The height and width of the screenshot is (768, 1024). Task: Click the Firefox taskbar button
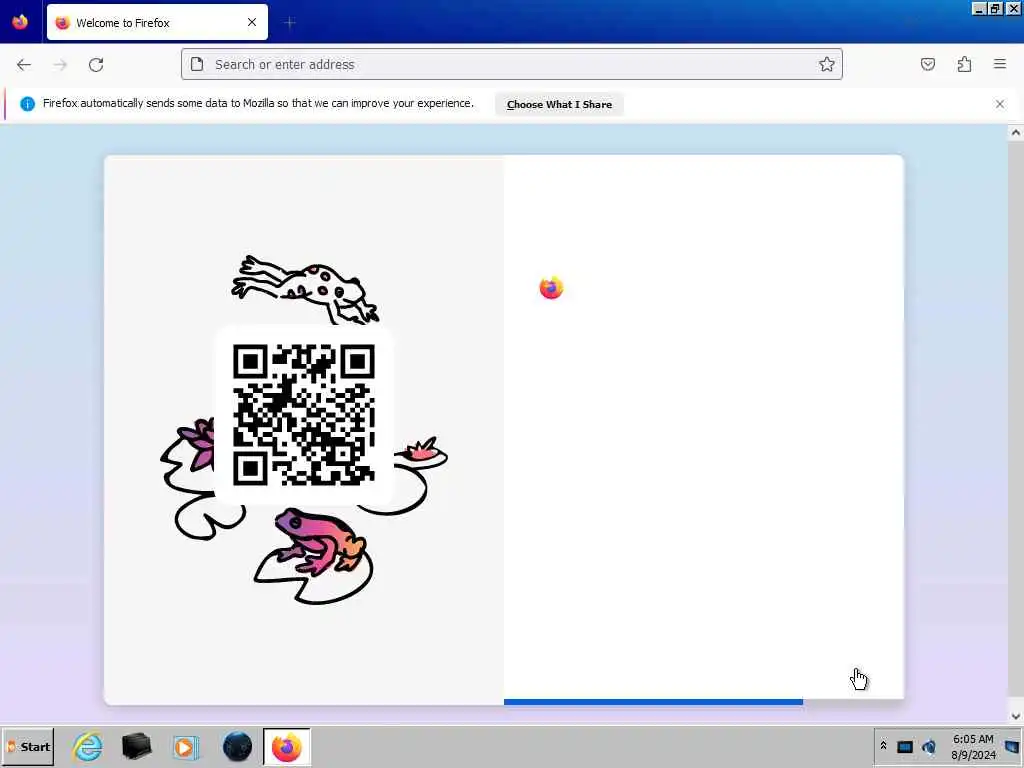[x=287, y=747]
